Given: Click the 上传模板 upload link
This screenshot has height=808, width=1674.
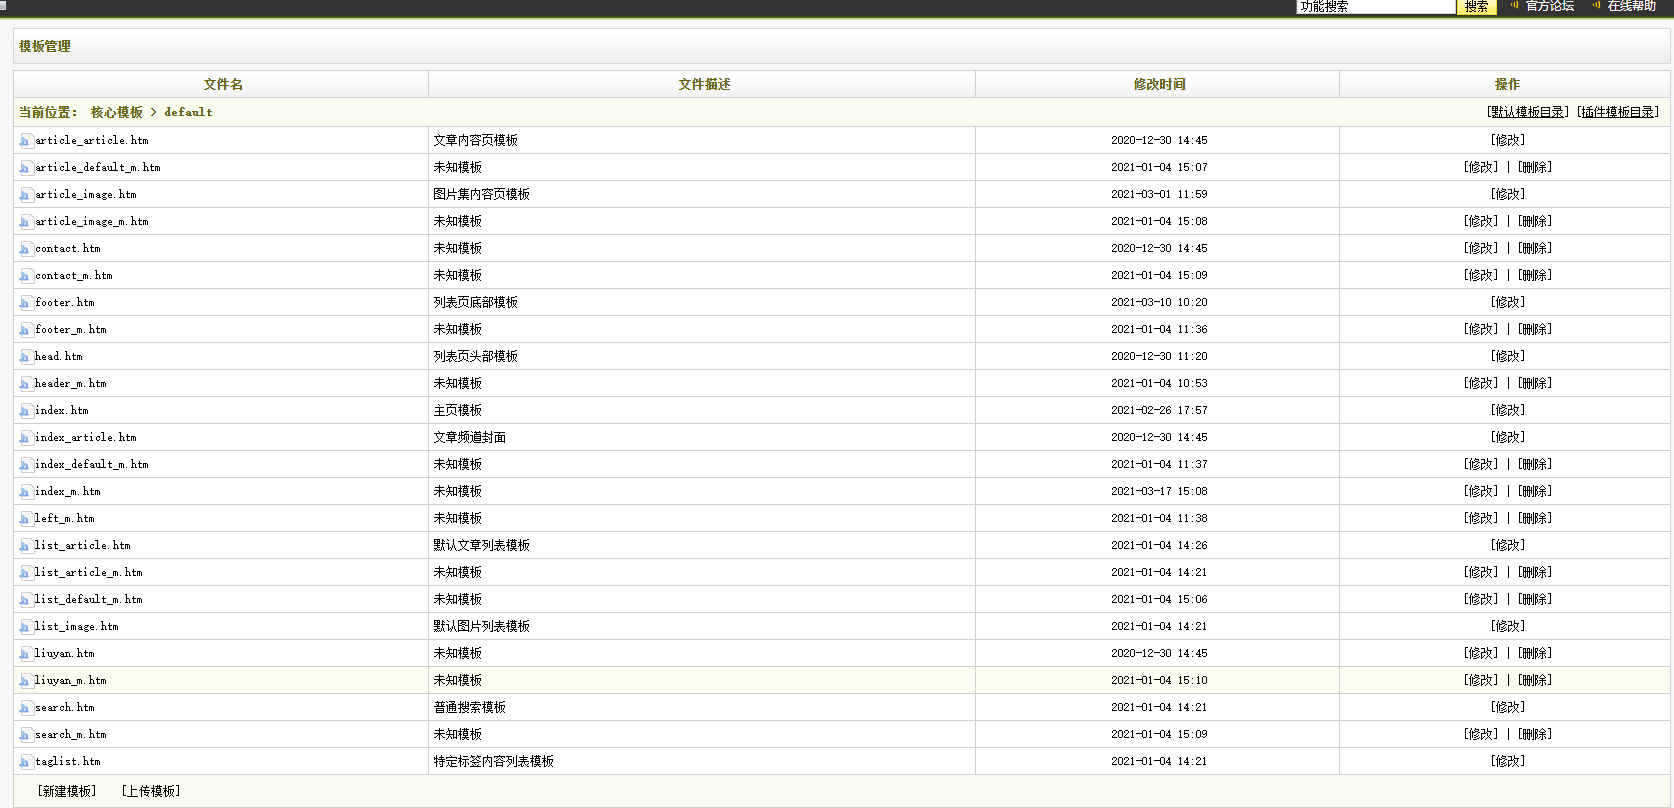Looking at the screenshot, I should (151, 791).
